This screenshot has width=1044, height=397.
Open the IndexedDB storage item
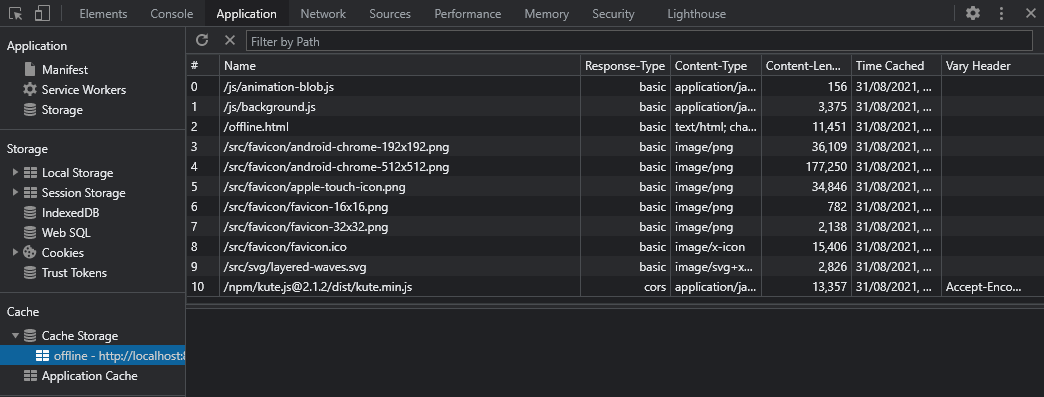(70, 213)
